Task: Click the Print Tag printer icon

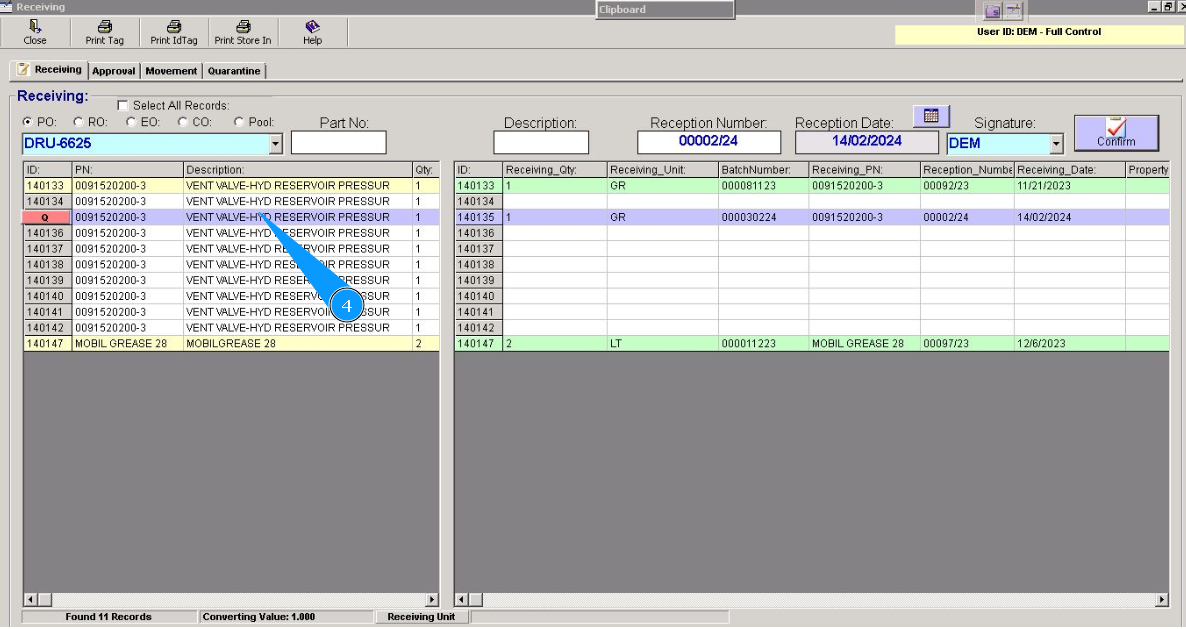Action: pos(104,27)
